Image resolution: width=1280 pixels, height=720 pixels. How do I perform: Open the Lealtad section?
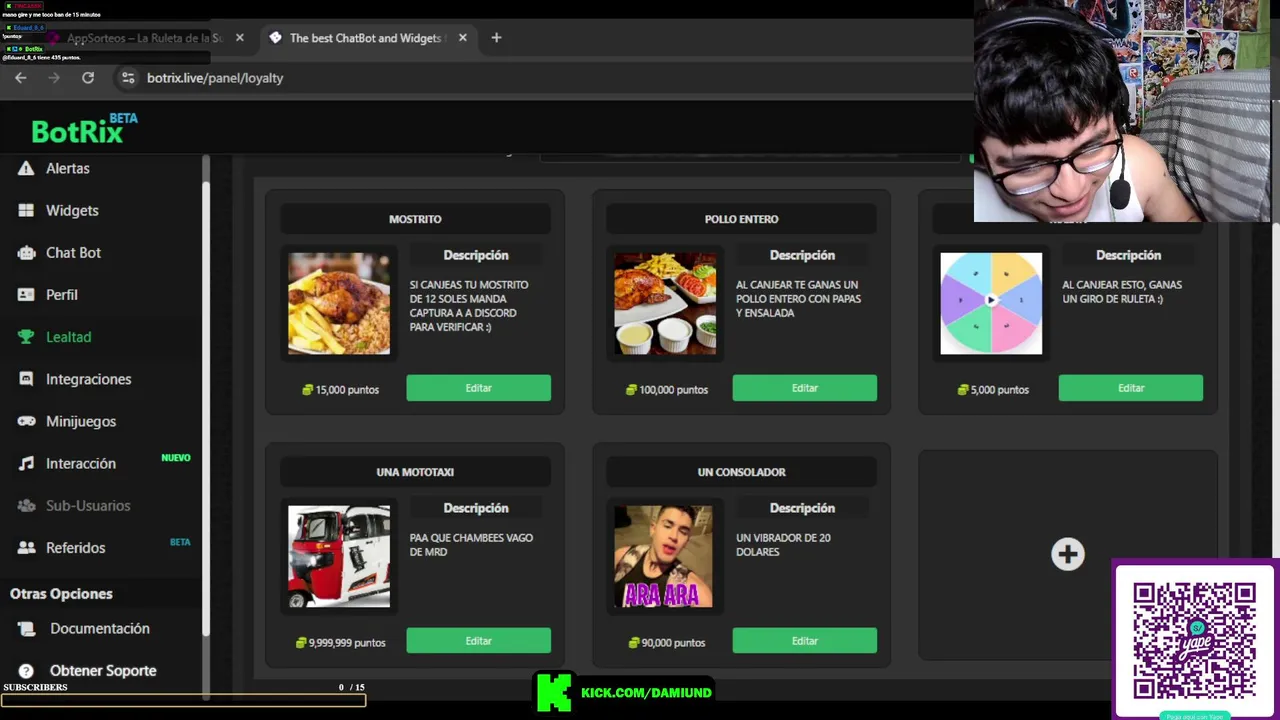click(x=68, y=337)
